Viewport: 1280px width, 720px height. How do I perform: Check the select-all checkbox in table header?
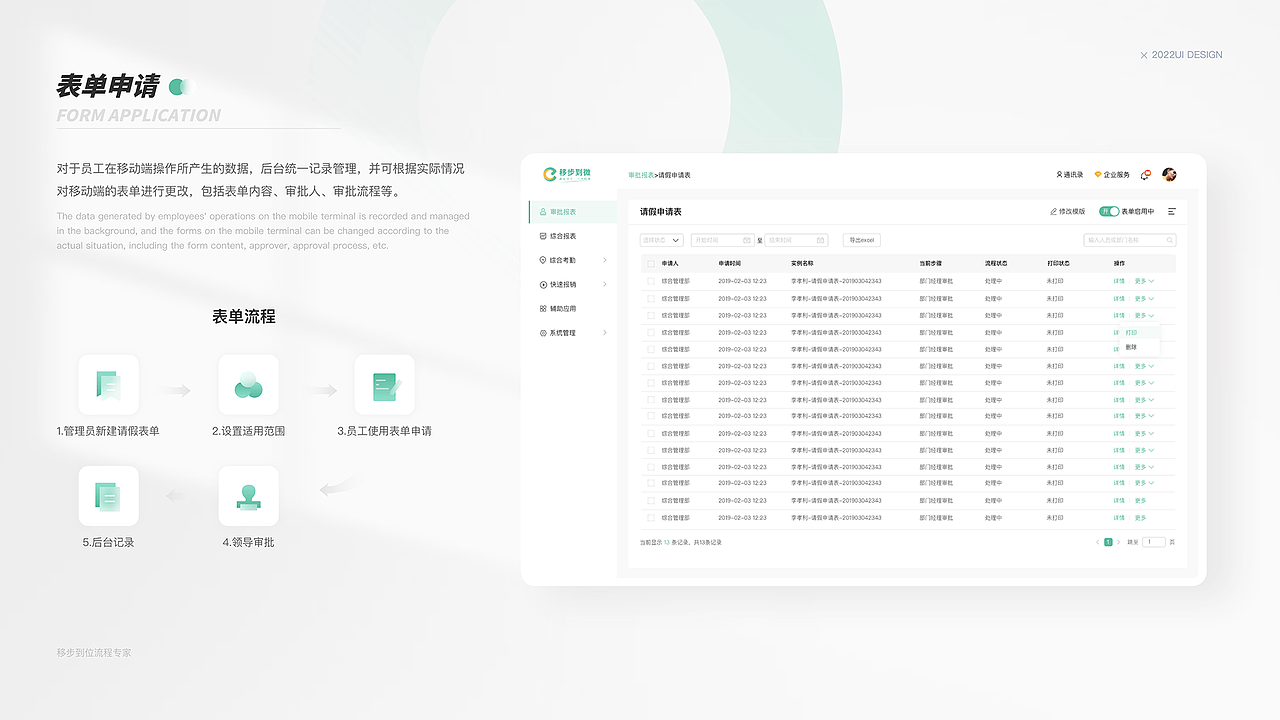click(x=650, y=263)
